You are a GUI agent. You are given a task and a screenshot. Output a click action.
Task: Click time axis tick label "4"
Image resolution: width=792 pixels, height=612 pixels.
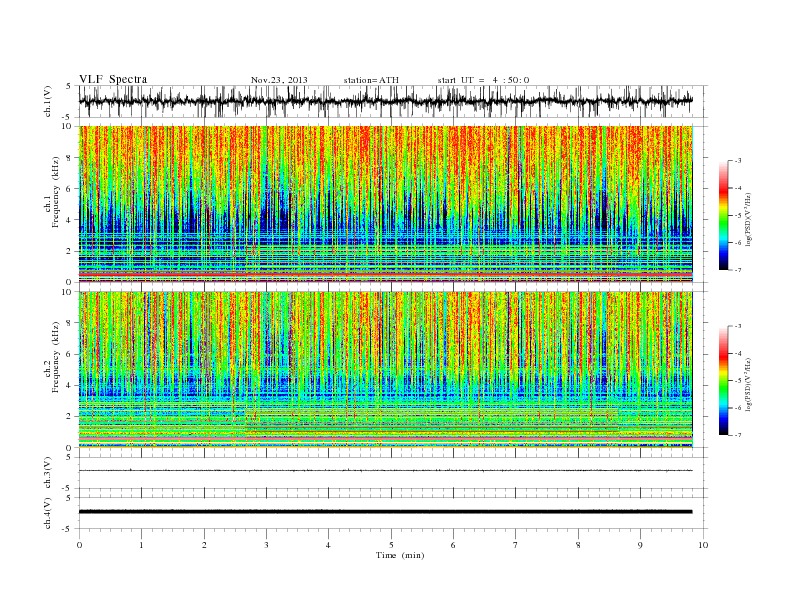click(328, 545)
